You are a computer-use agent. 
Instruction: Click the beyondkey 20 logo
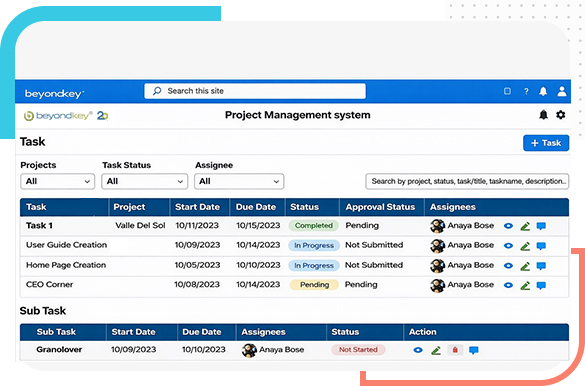click(66, 116)
